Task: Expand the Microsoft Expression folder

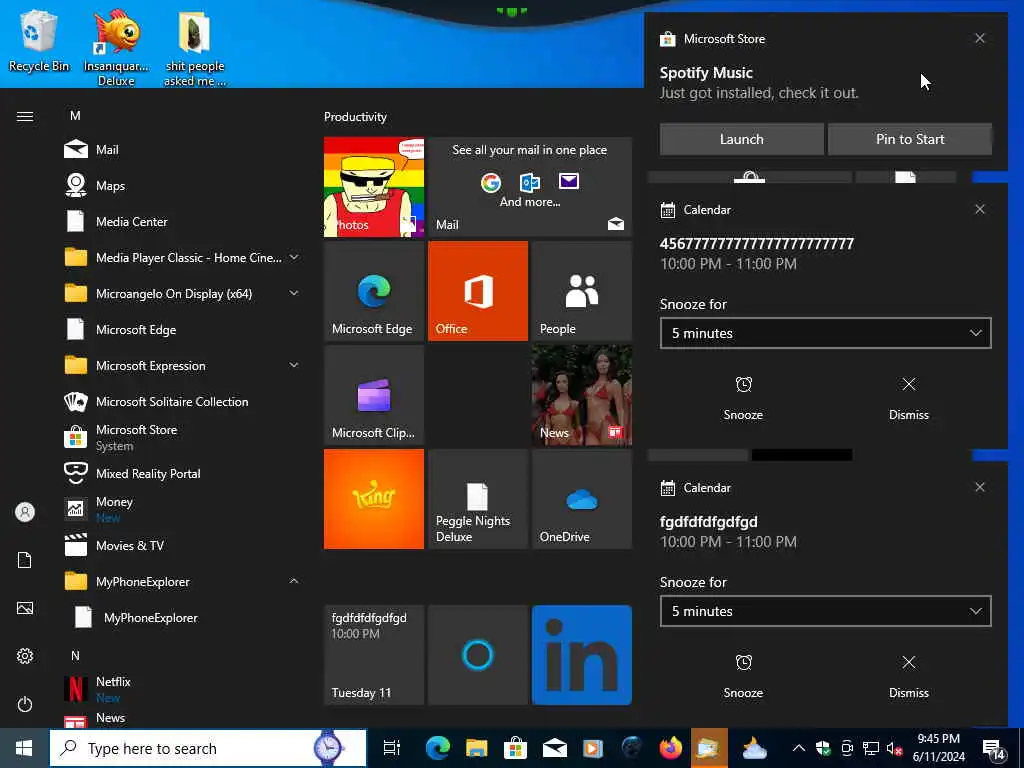Action: (294, 365)
